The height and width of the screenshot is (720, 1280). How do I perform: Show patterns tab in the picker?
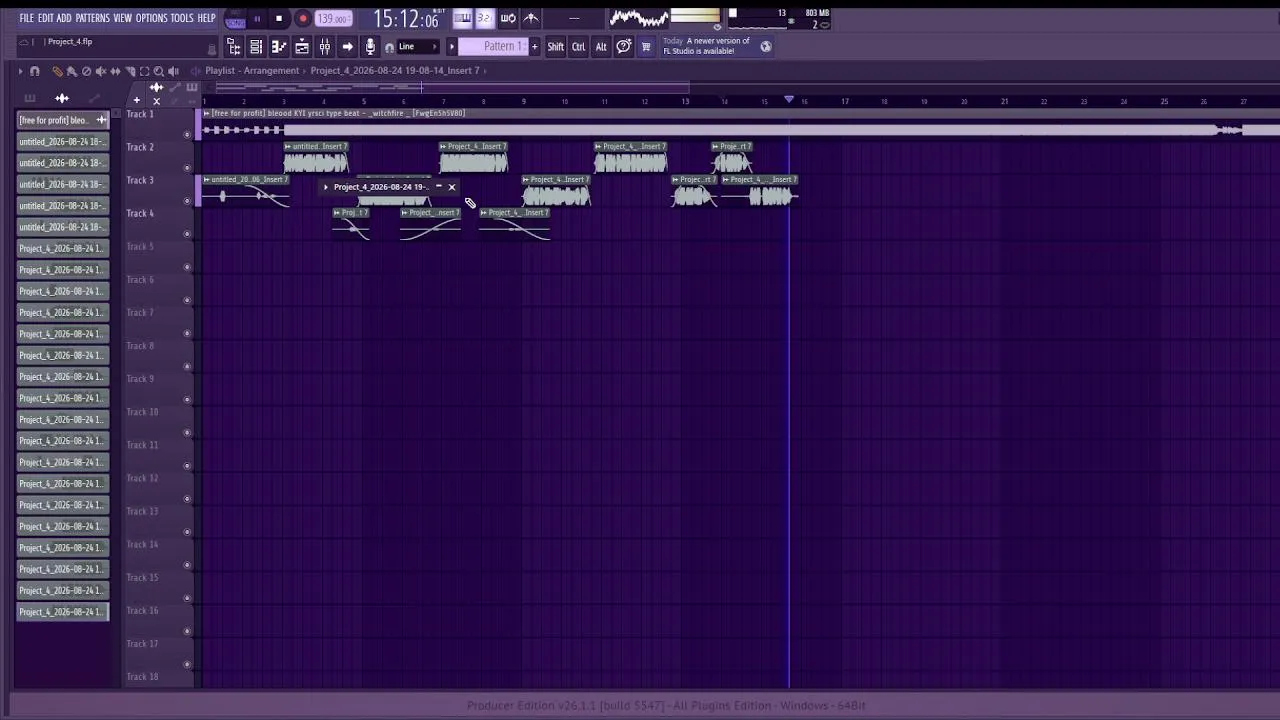click(x=30, y=98)
